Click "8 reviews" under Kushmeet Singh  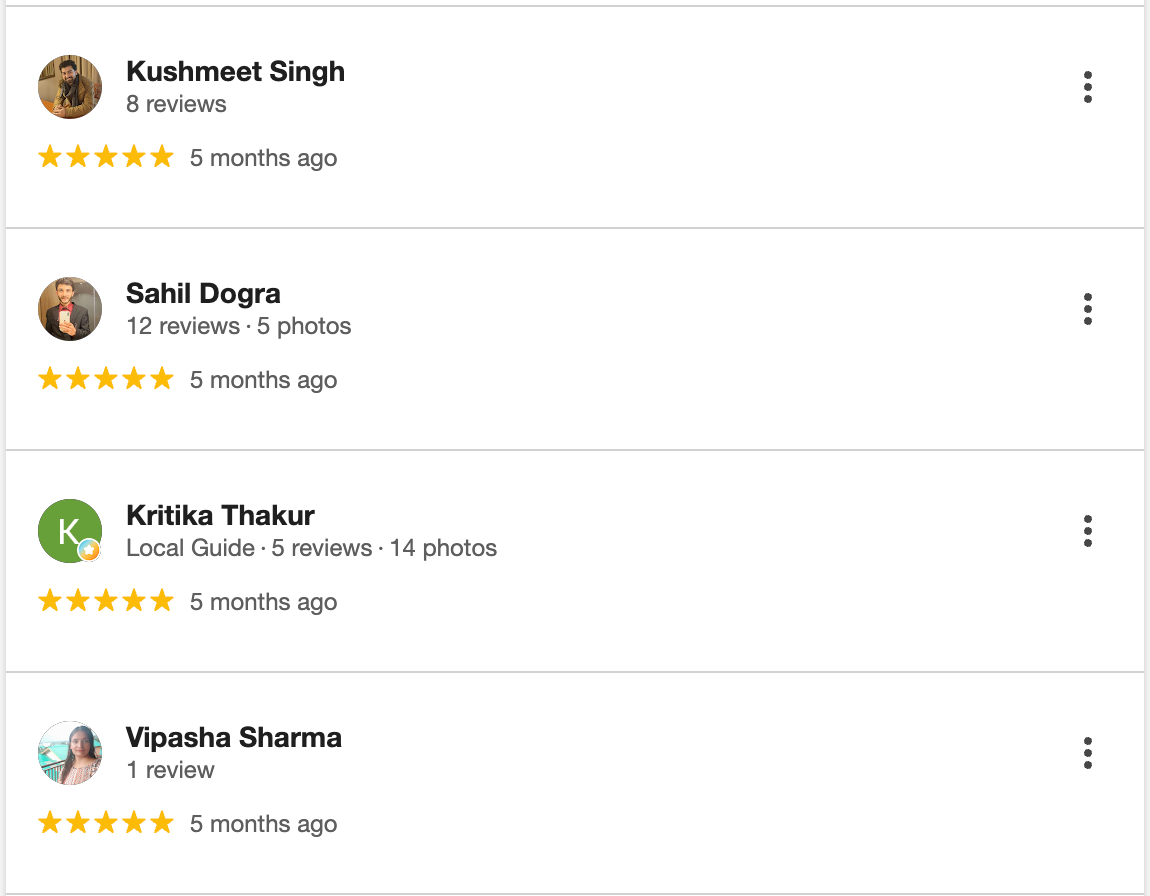click(x=176, y=104)
